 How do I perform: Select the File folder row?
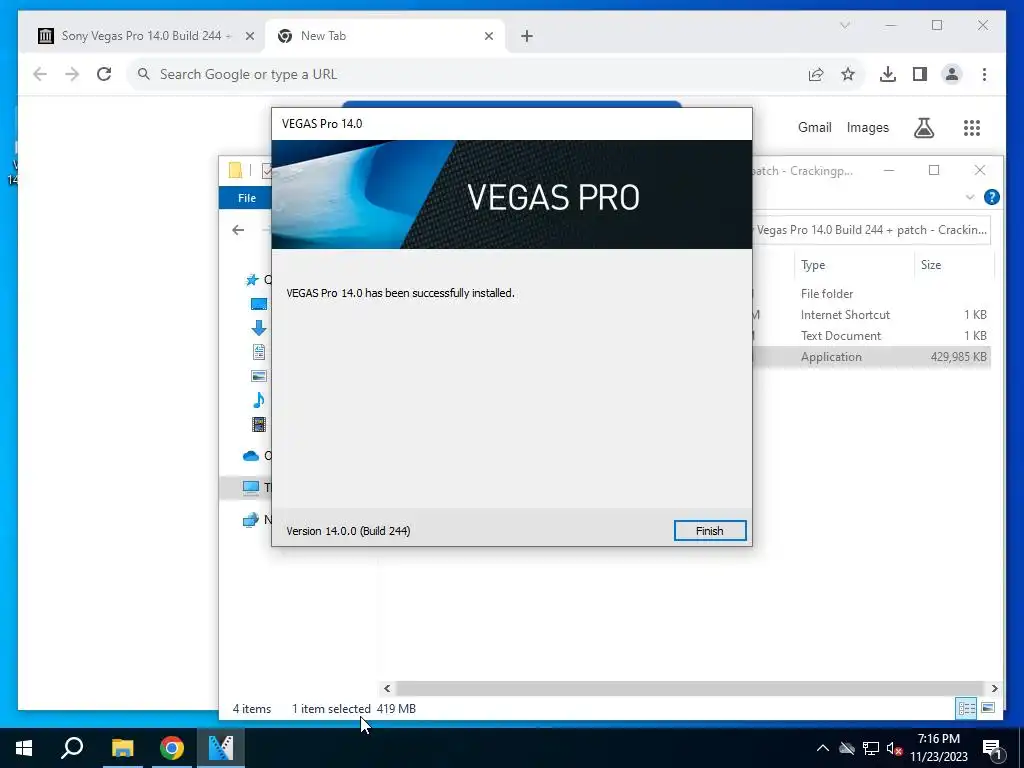pyautogui.click(x=872, y=293)
